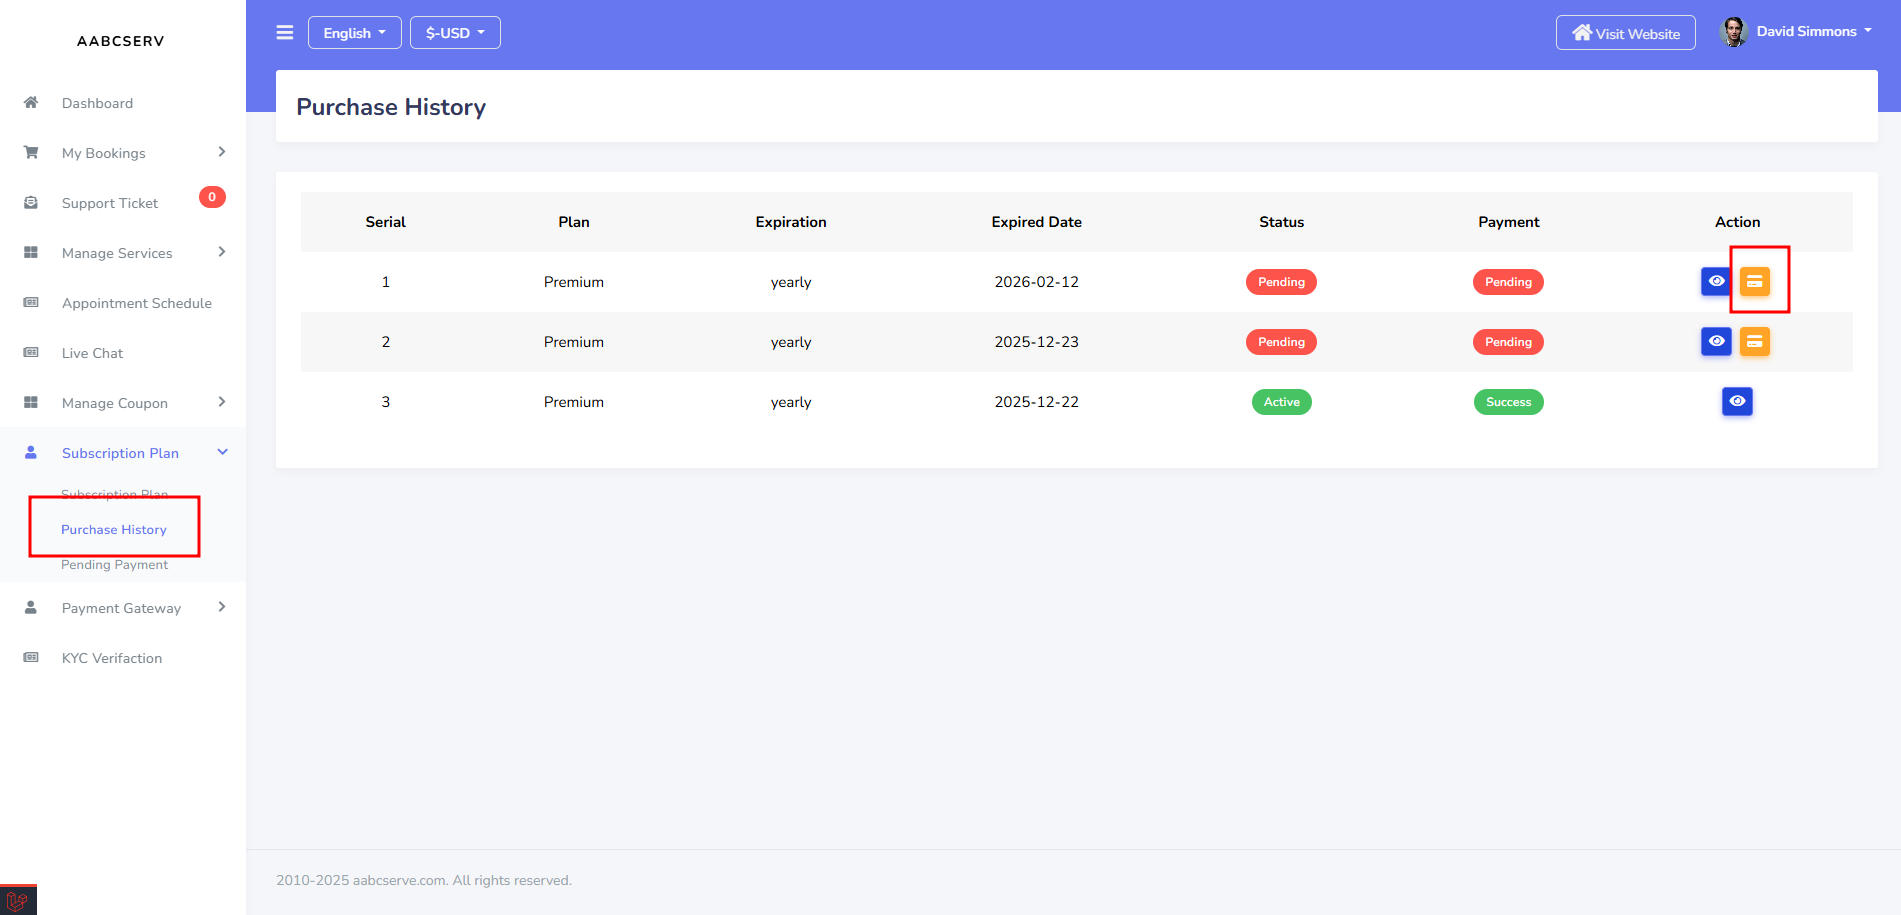Screen dimensions: 1901x915
Task: Click David Simmons profile avatar
Action: pos(1734,32)
